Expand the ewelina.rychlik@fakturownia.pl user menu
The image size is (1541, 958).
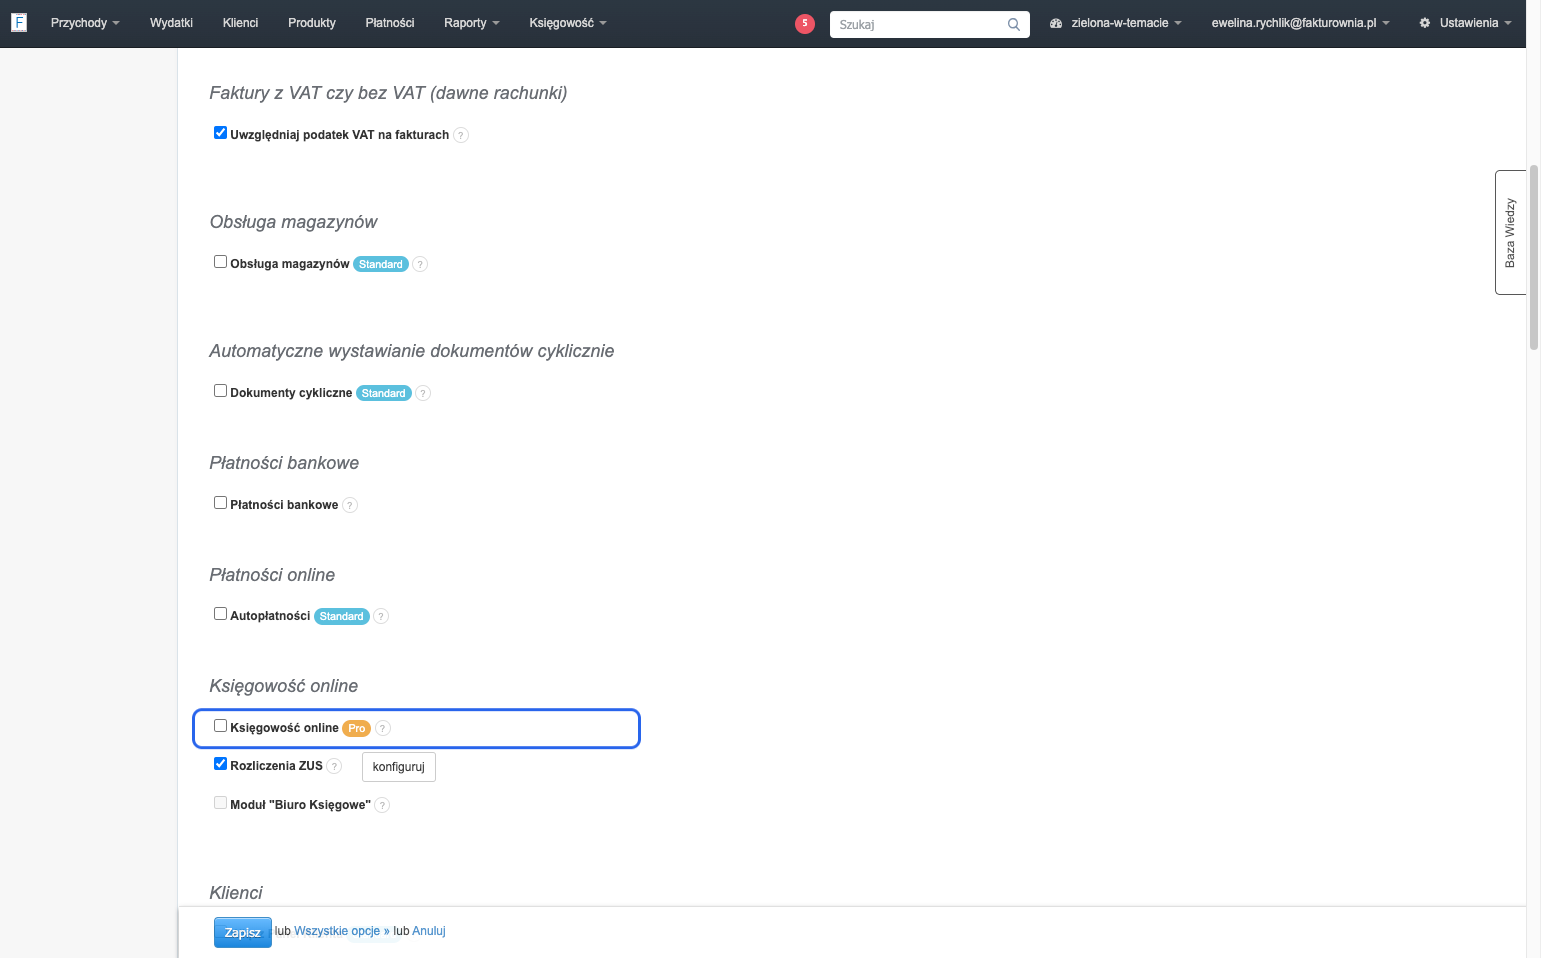(1301, 23)
